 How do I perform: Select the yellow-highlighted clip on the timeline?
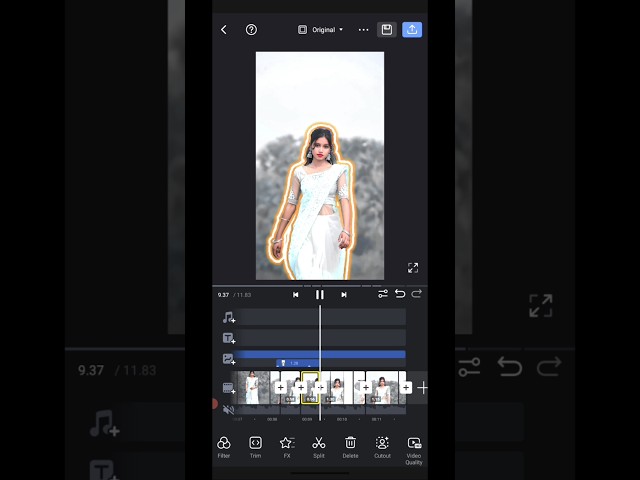pyautogui.click(x=310, y=387)
